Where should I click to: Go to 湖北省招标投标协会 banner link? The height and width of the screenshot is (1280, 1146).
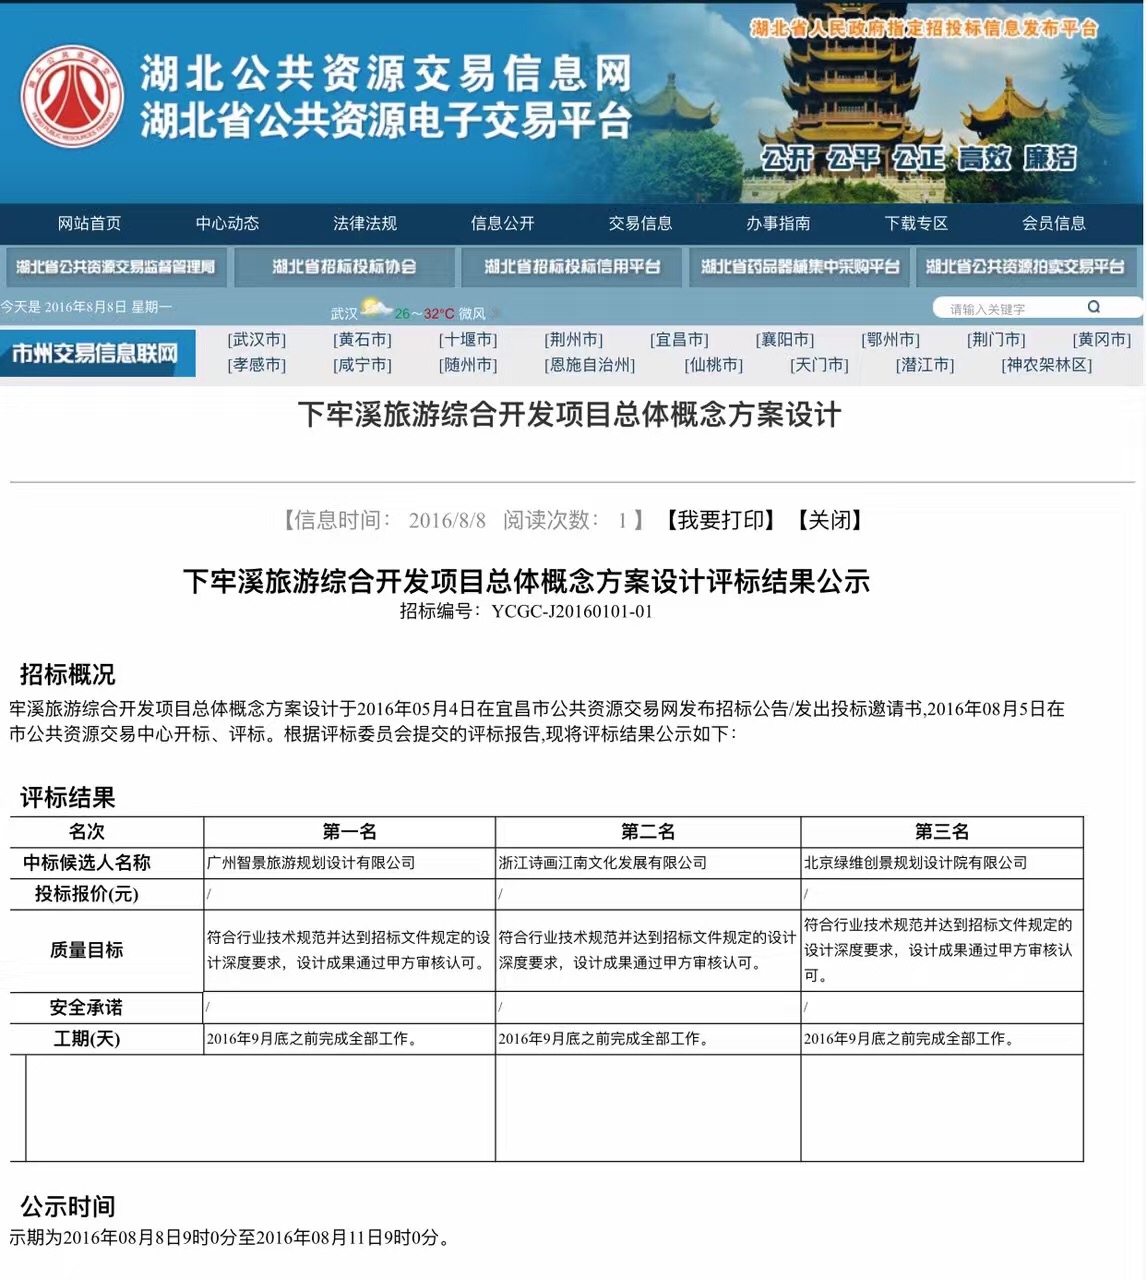pyautogui.click(x=344, y=267)
